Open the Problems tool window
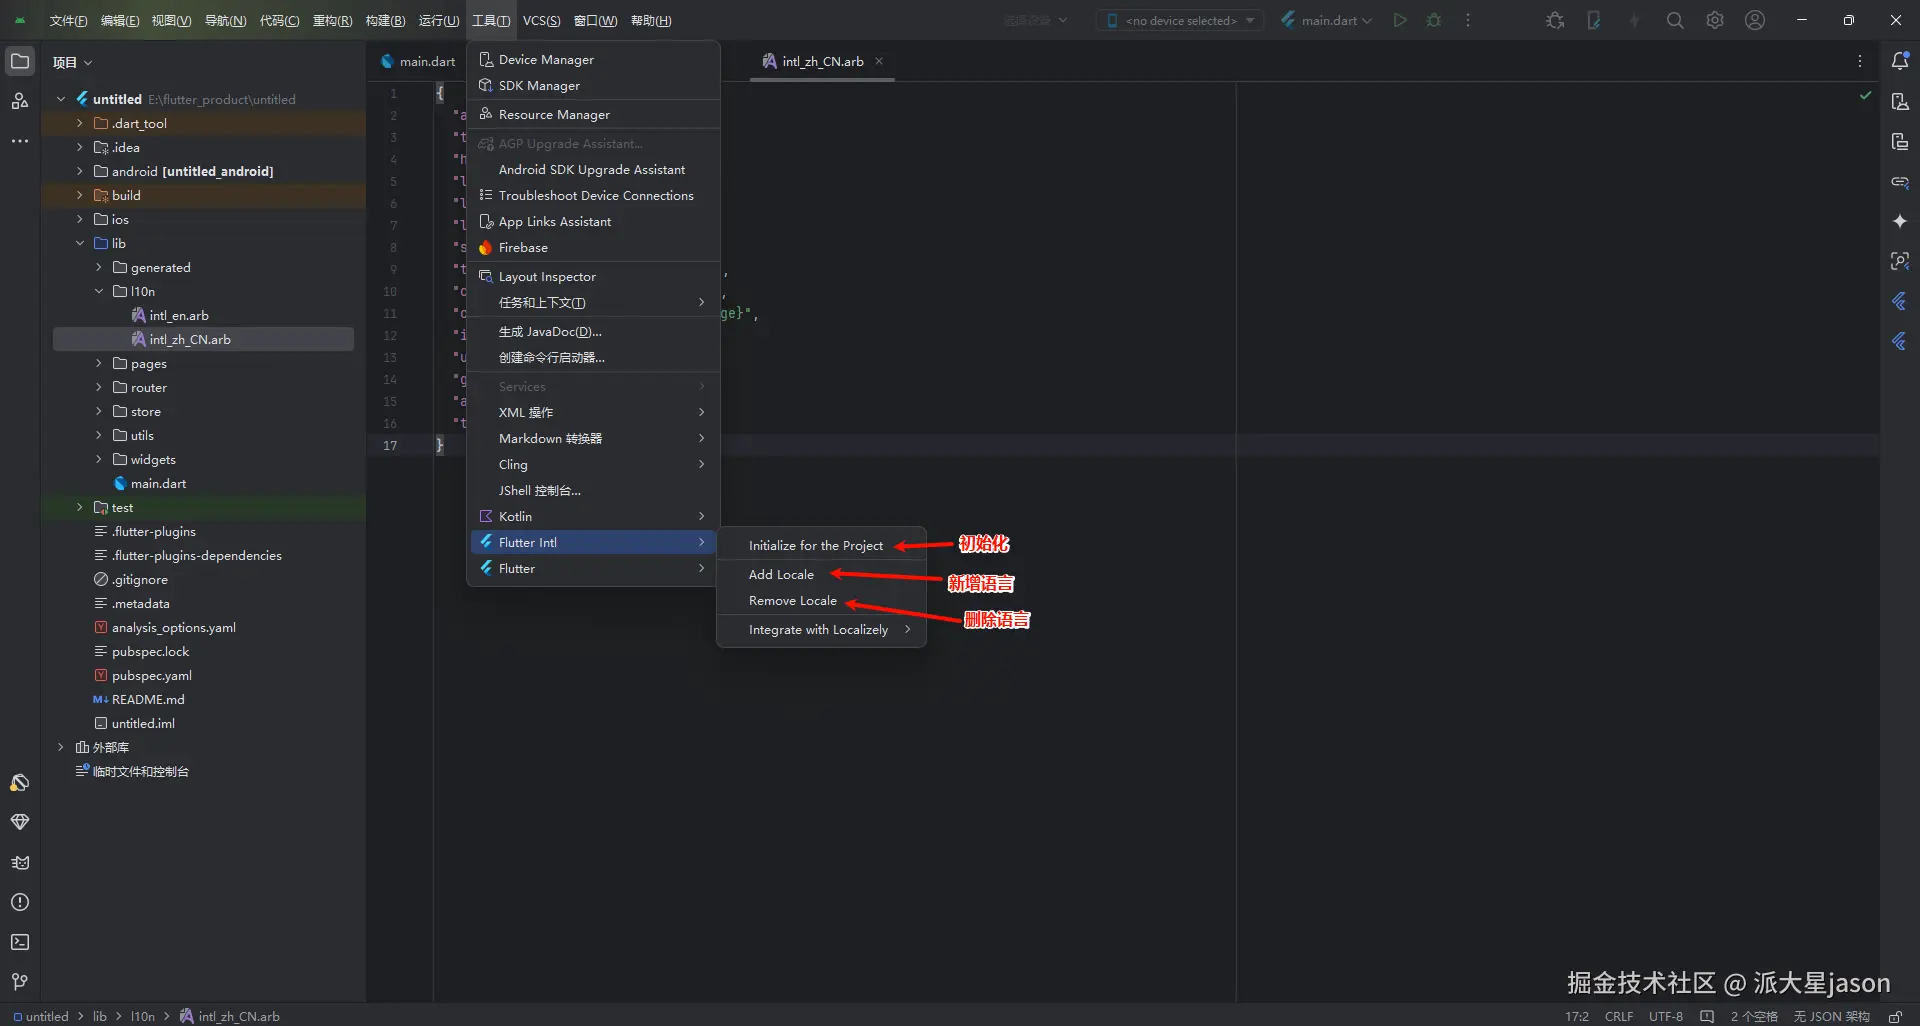 coord(20,902)
